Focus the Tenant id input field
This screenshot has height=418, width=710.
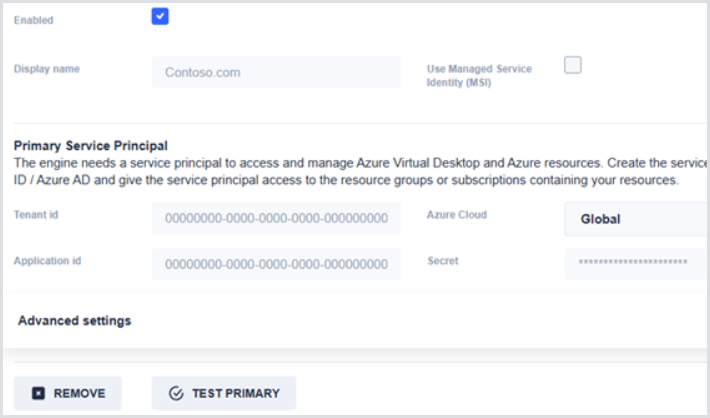(x=276, y=218)
